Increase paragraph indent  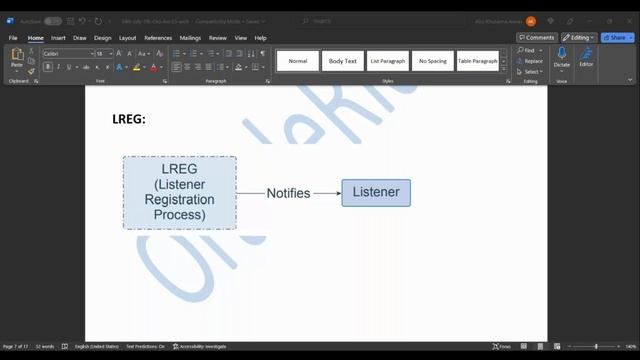(x=239, y=53)
